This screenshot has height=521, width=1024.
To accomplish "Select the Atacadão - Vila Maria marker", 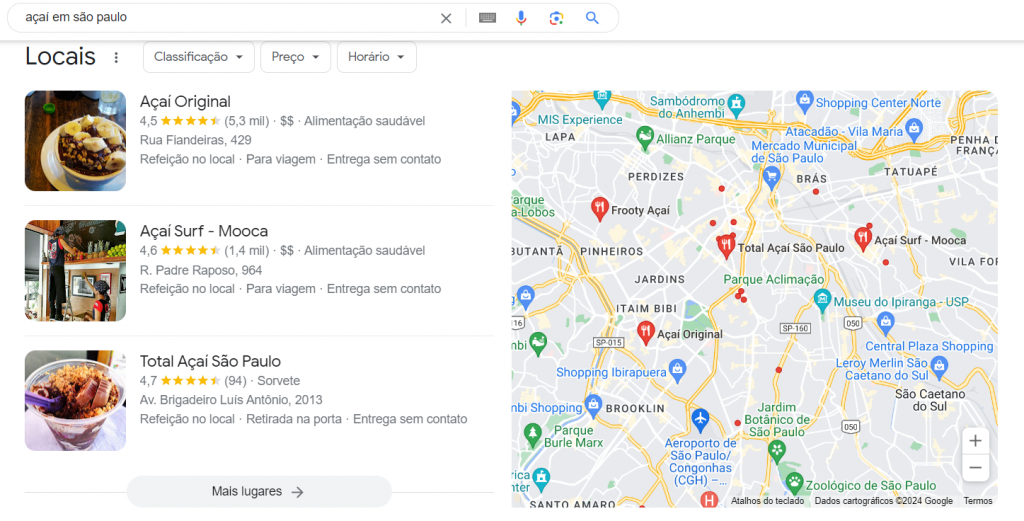I will (914, 129).
